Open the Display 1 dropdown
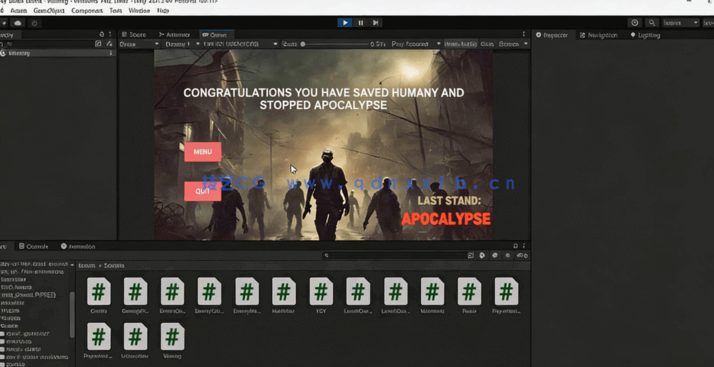Screen dimensions: 714x367 182,44
